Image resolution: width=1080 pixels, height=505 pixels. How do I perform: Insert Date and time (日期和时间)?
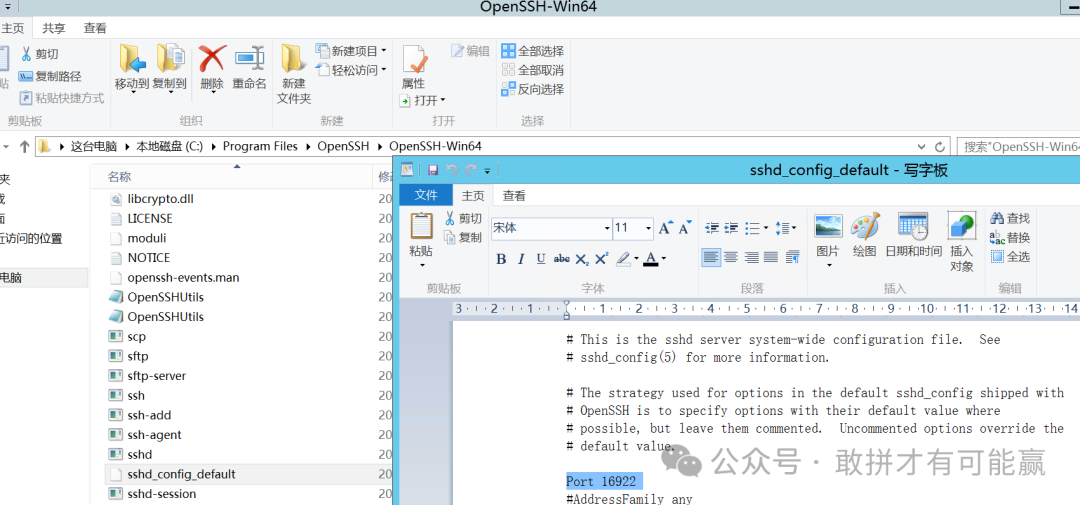(913, 227)
